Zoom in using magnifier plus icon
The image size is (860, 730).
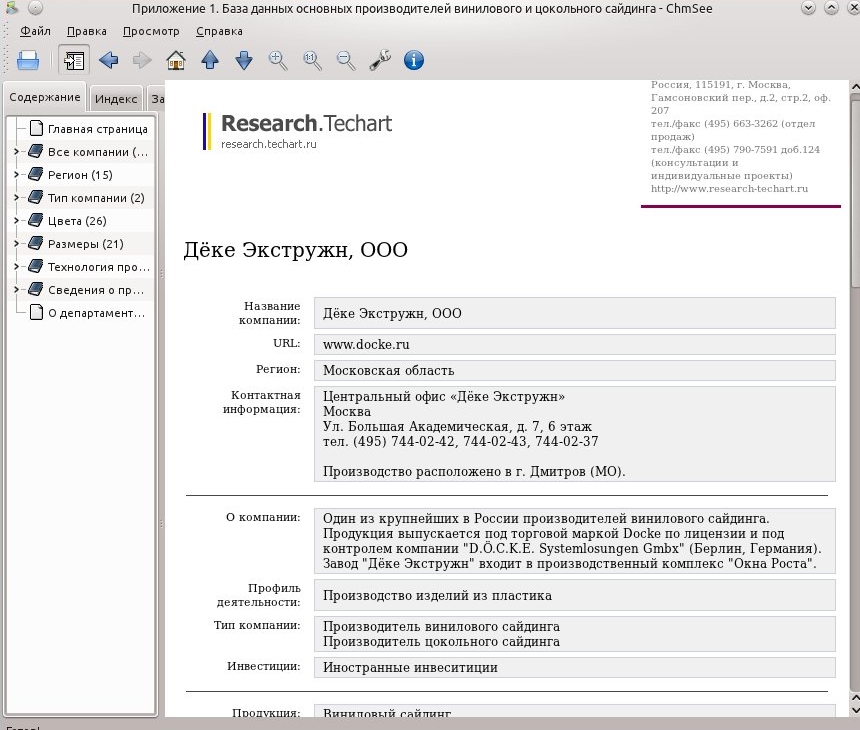pos(278,60)
